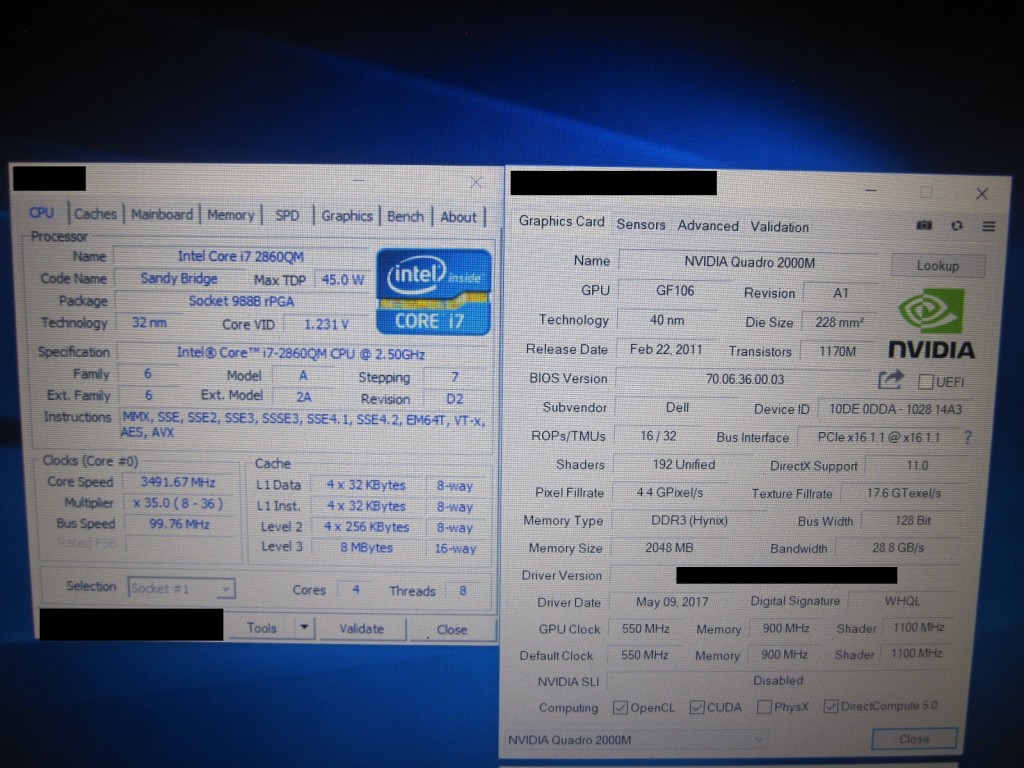This screenshot has width=1024, height=768.
Task: Enable the PhysX checkbox
Action: coord(763,707)
